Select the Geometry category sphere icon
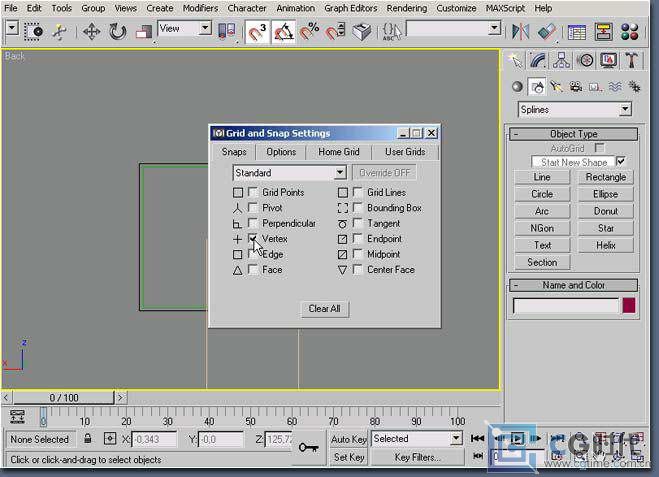This screenshot has width=659, height=477. [517, 87]
